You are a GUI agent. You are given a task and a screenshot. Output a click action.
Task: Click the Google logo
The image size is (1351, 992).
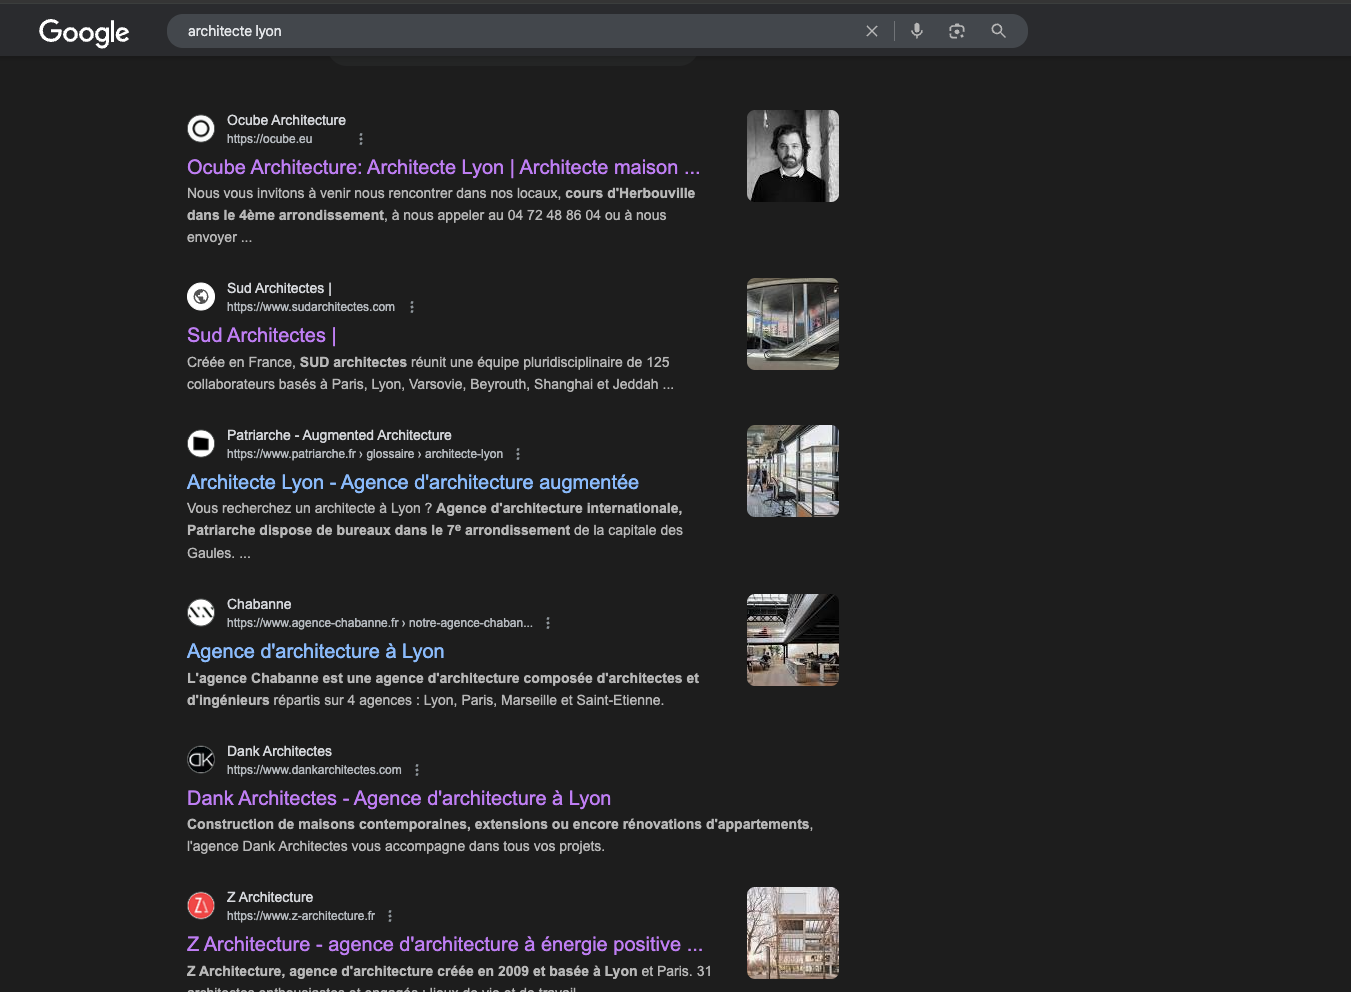pyautogui.click(x=84, y=33)
